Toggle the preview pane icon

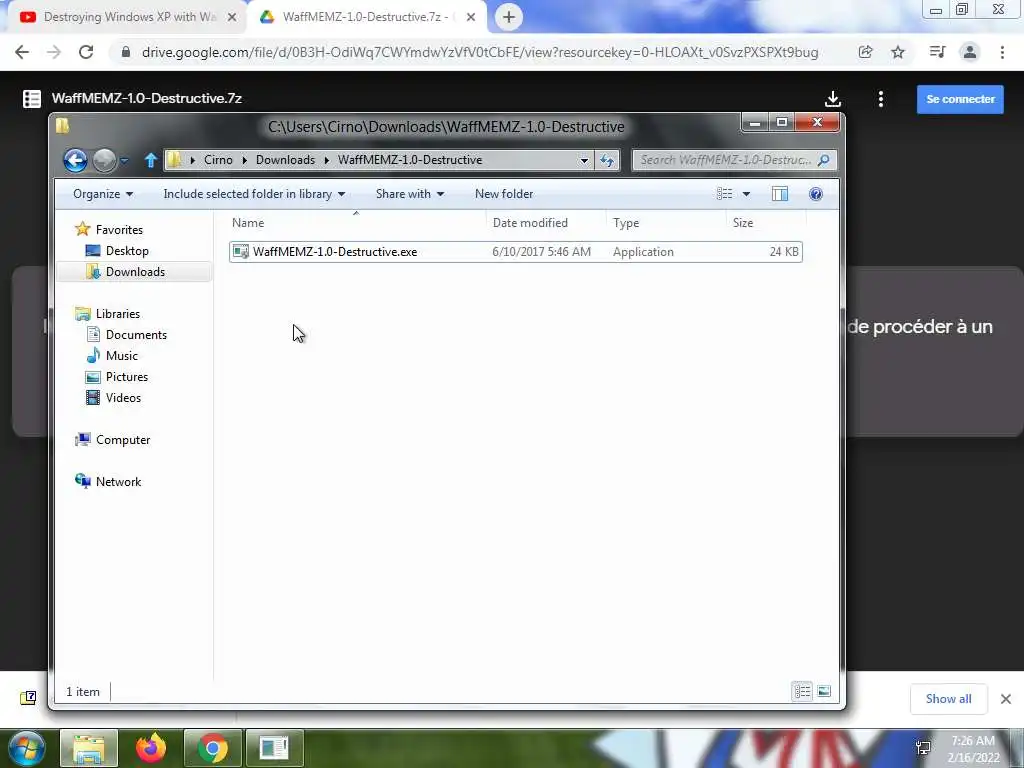pos(780,194)
